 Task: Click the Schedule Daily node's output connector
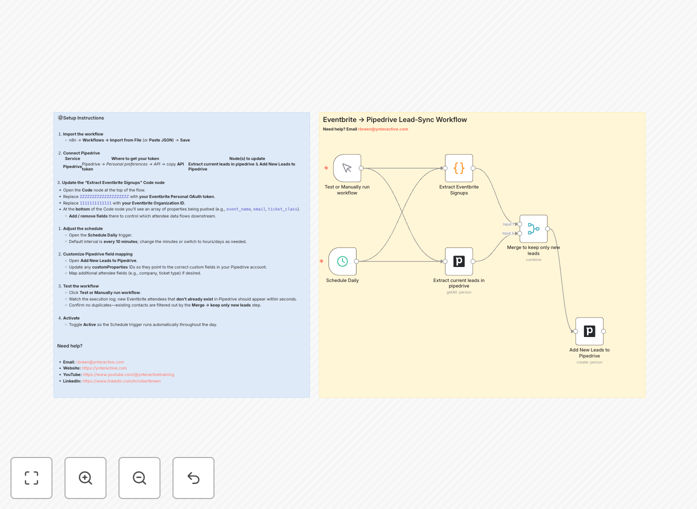[357, 261]
